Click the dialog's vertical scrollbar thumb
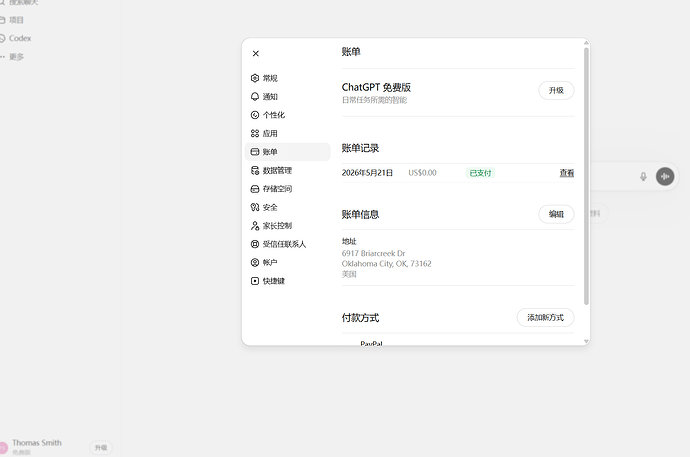Image resolution: width=690 pixels, height=457 pixels. coord(586,176)
